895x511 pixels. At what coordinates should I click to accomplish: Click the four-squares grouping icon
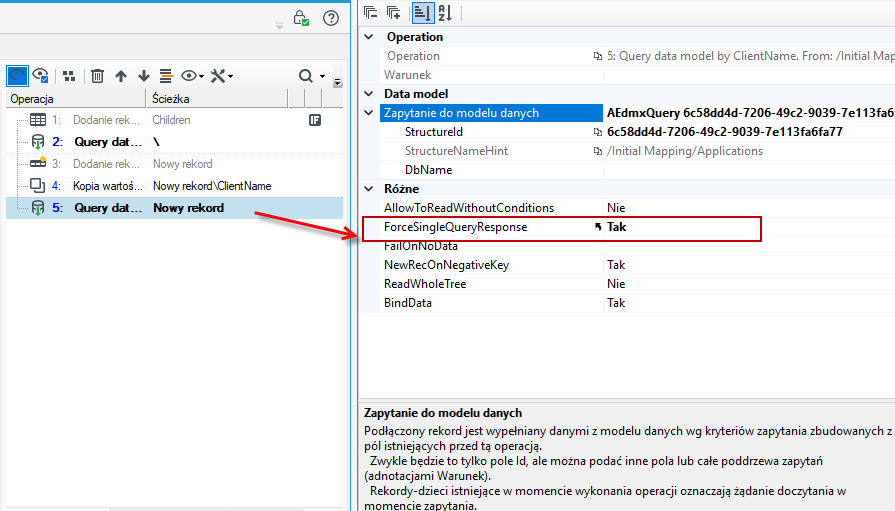pos(69,76)
